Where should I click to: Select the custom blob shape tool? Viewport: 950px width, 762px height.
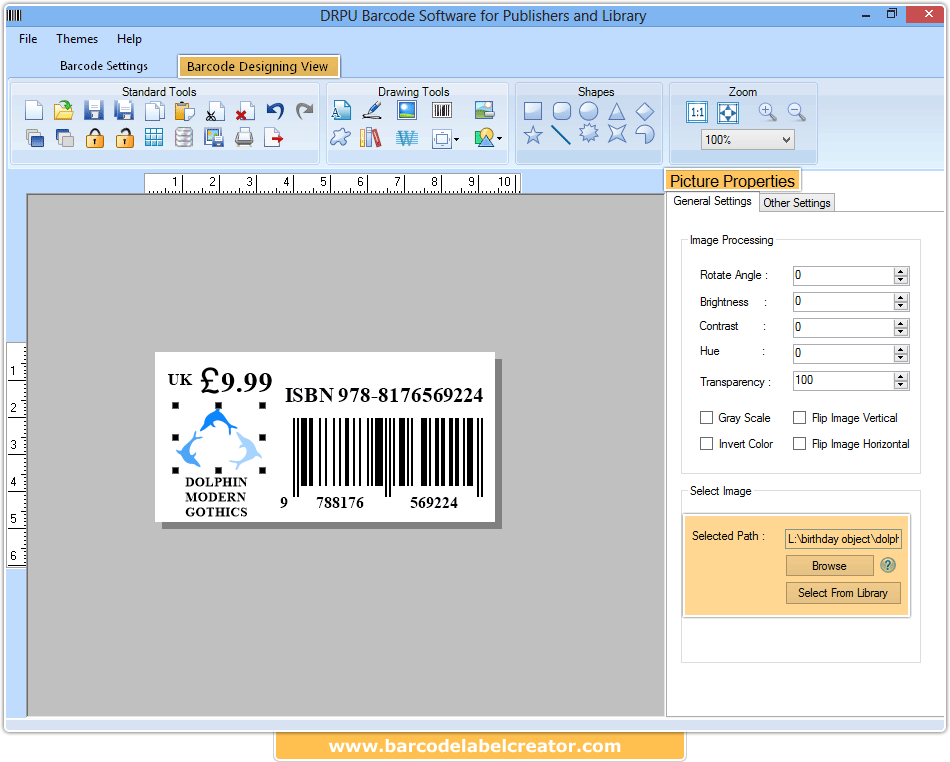click(340, 137)
